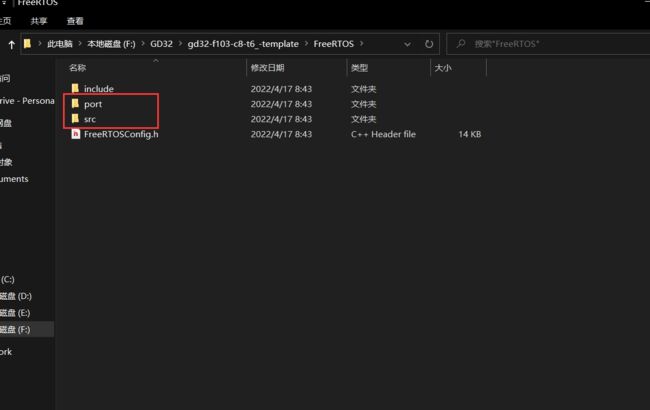Click the port folder name
The width and height of the screenshot is (650, 410).
[x=93, y=104]
